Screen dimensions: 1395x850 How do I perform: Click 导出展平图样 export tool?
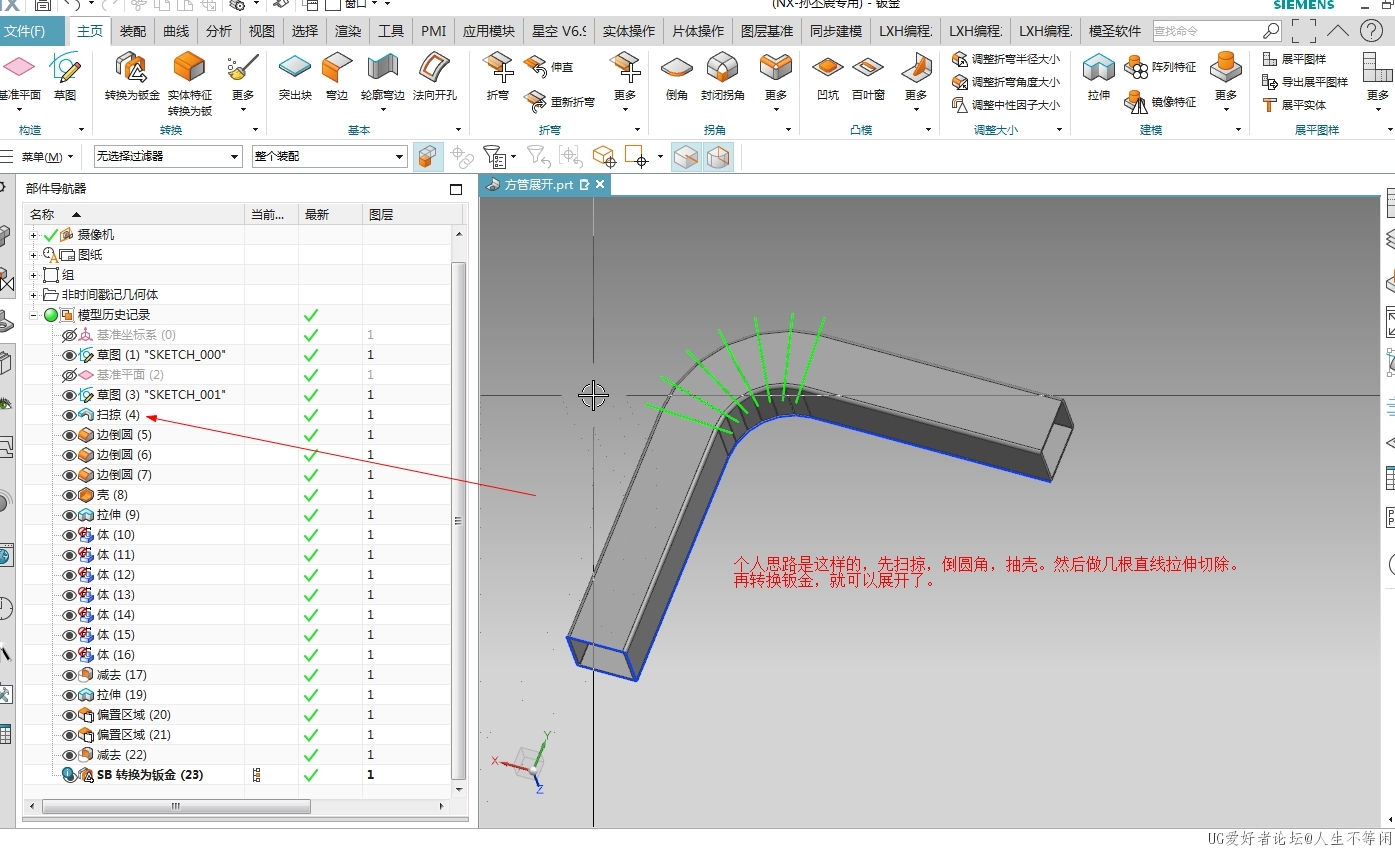(x=1305, y=82)
